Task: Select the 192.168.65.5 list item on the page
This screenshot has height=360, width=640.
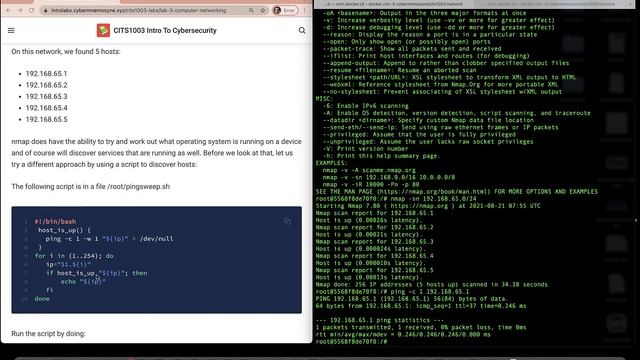Action: coord(47,120)
